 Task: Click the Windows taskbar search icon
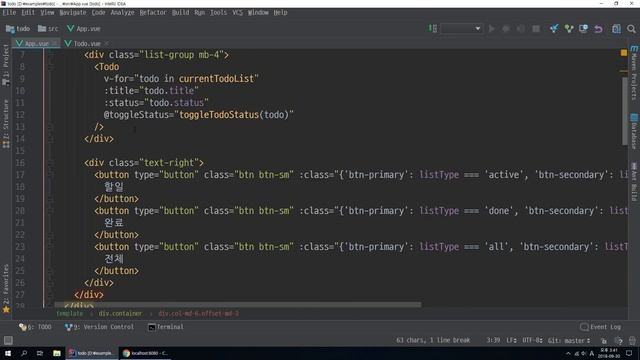point(24,353)
